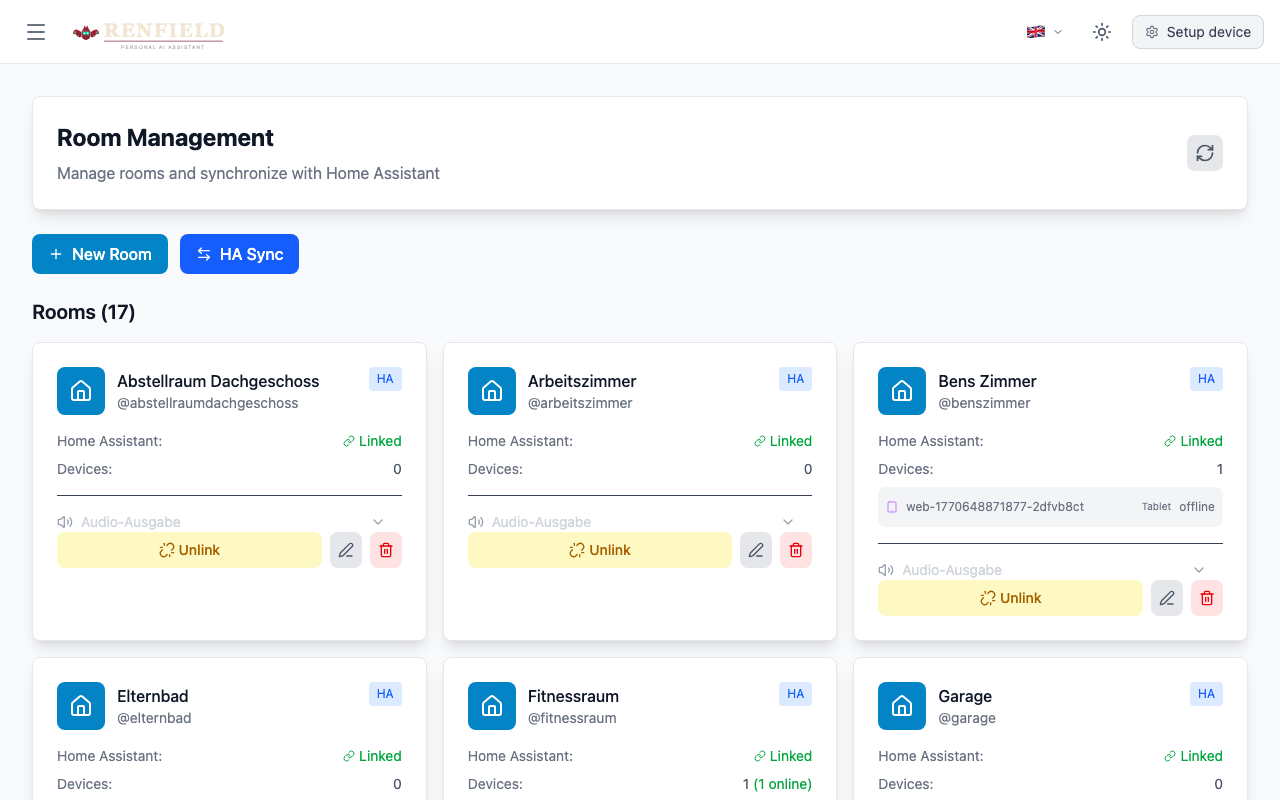Create a room with New Room button
The width and height of the screenshot is (1280, 800).
click(100, 254)
